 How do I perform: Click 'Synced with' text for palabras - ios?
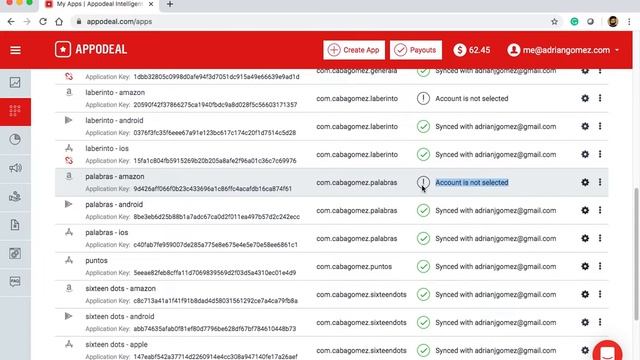coord(496,238)
